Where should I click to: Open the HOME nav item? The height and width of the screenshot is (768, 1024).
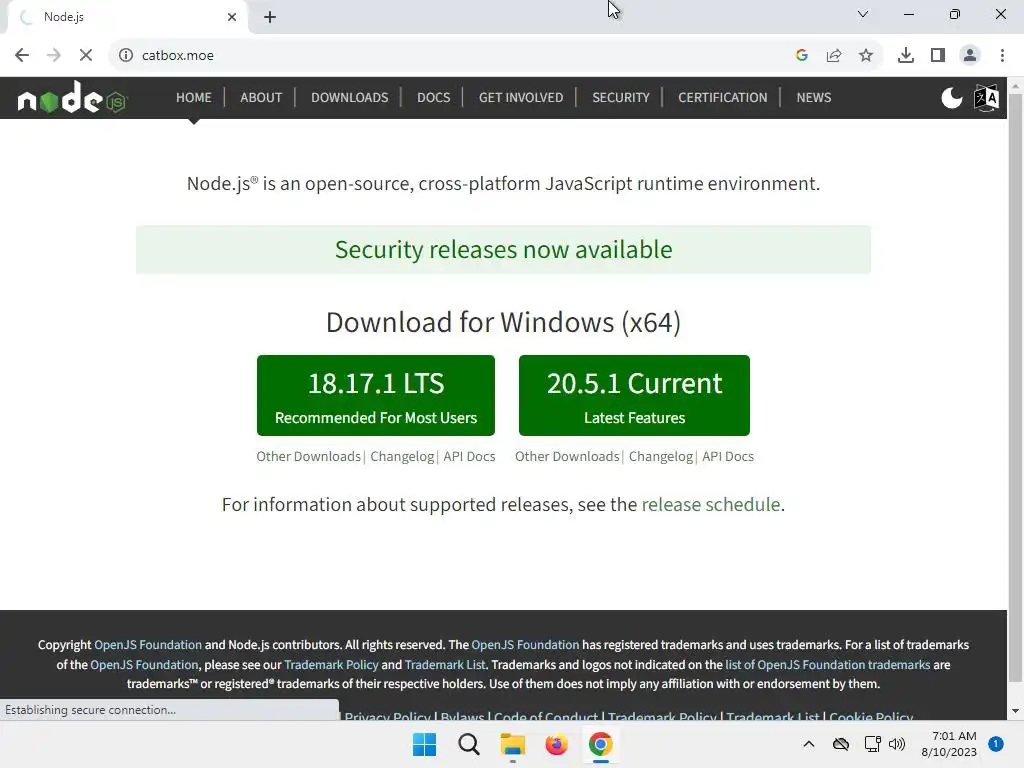tap(194, 97)
